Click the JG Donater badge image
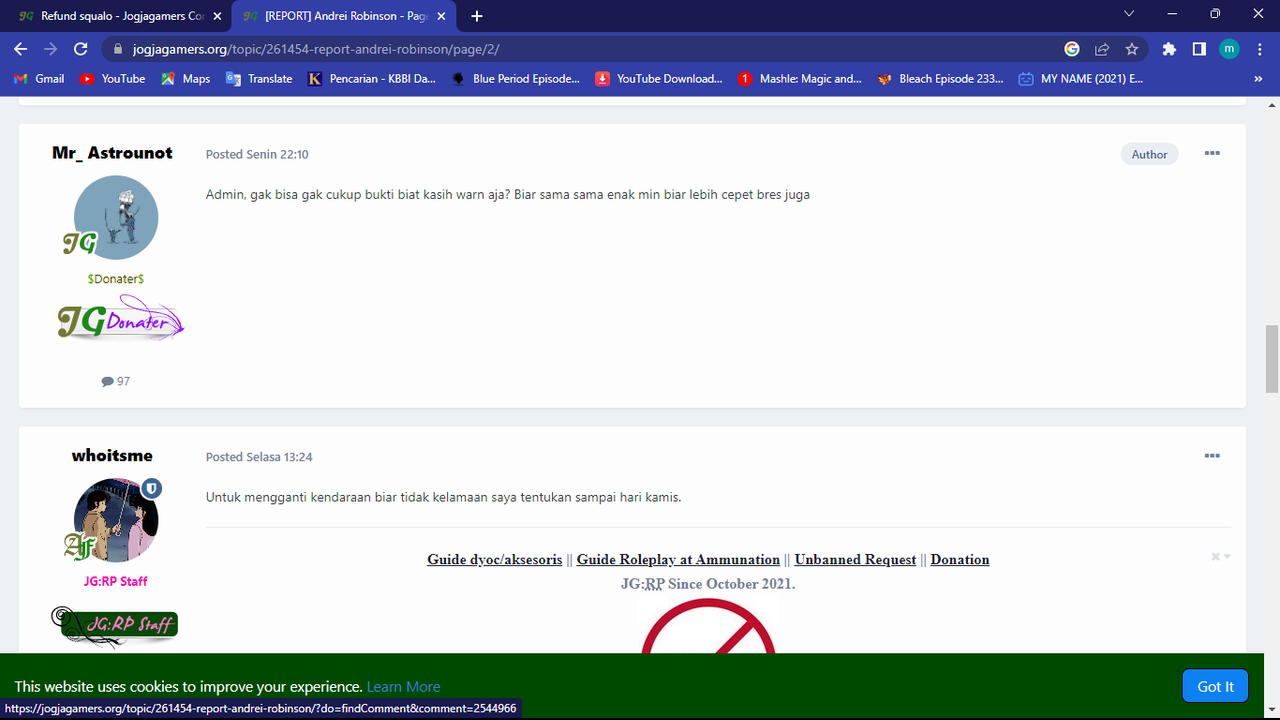 point(120,318)
